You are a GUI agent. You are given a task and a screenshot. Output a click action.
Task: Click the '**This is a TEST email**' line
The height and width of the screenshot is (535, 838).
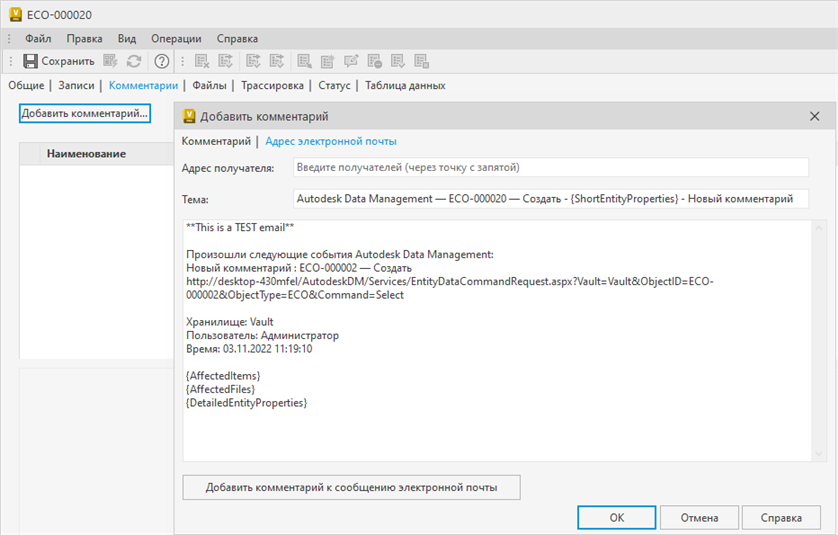[240, 228]
